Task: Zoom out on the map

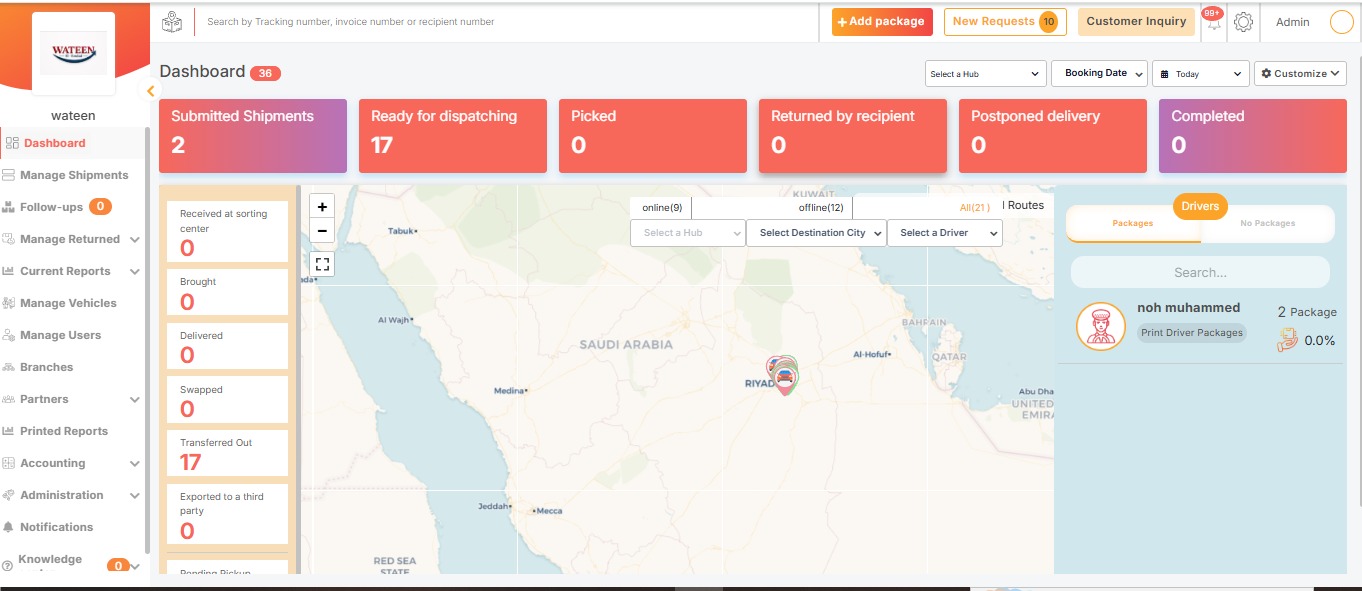Action: coord(322,231)
